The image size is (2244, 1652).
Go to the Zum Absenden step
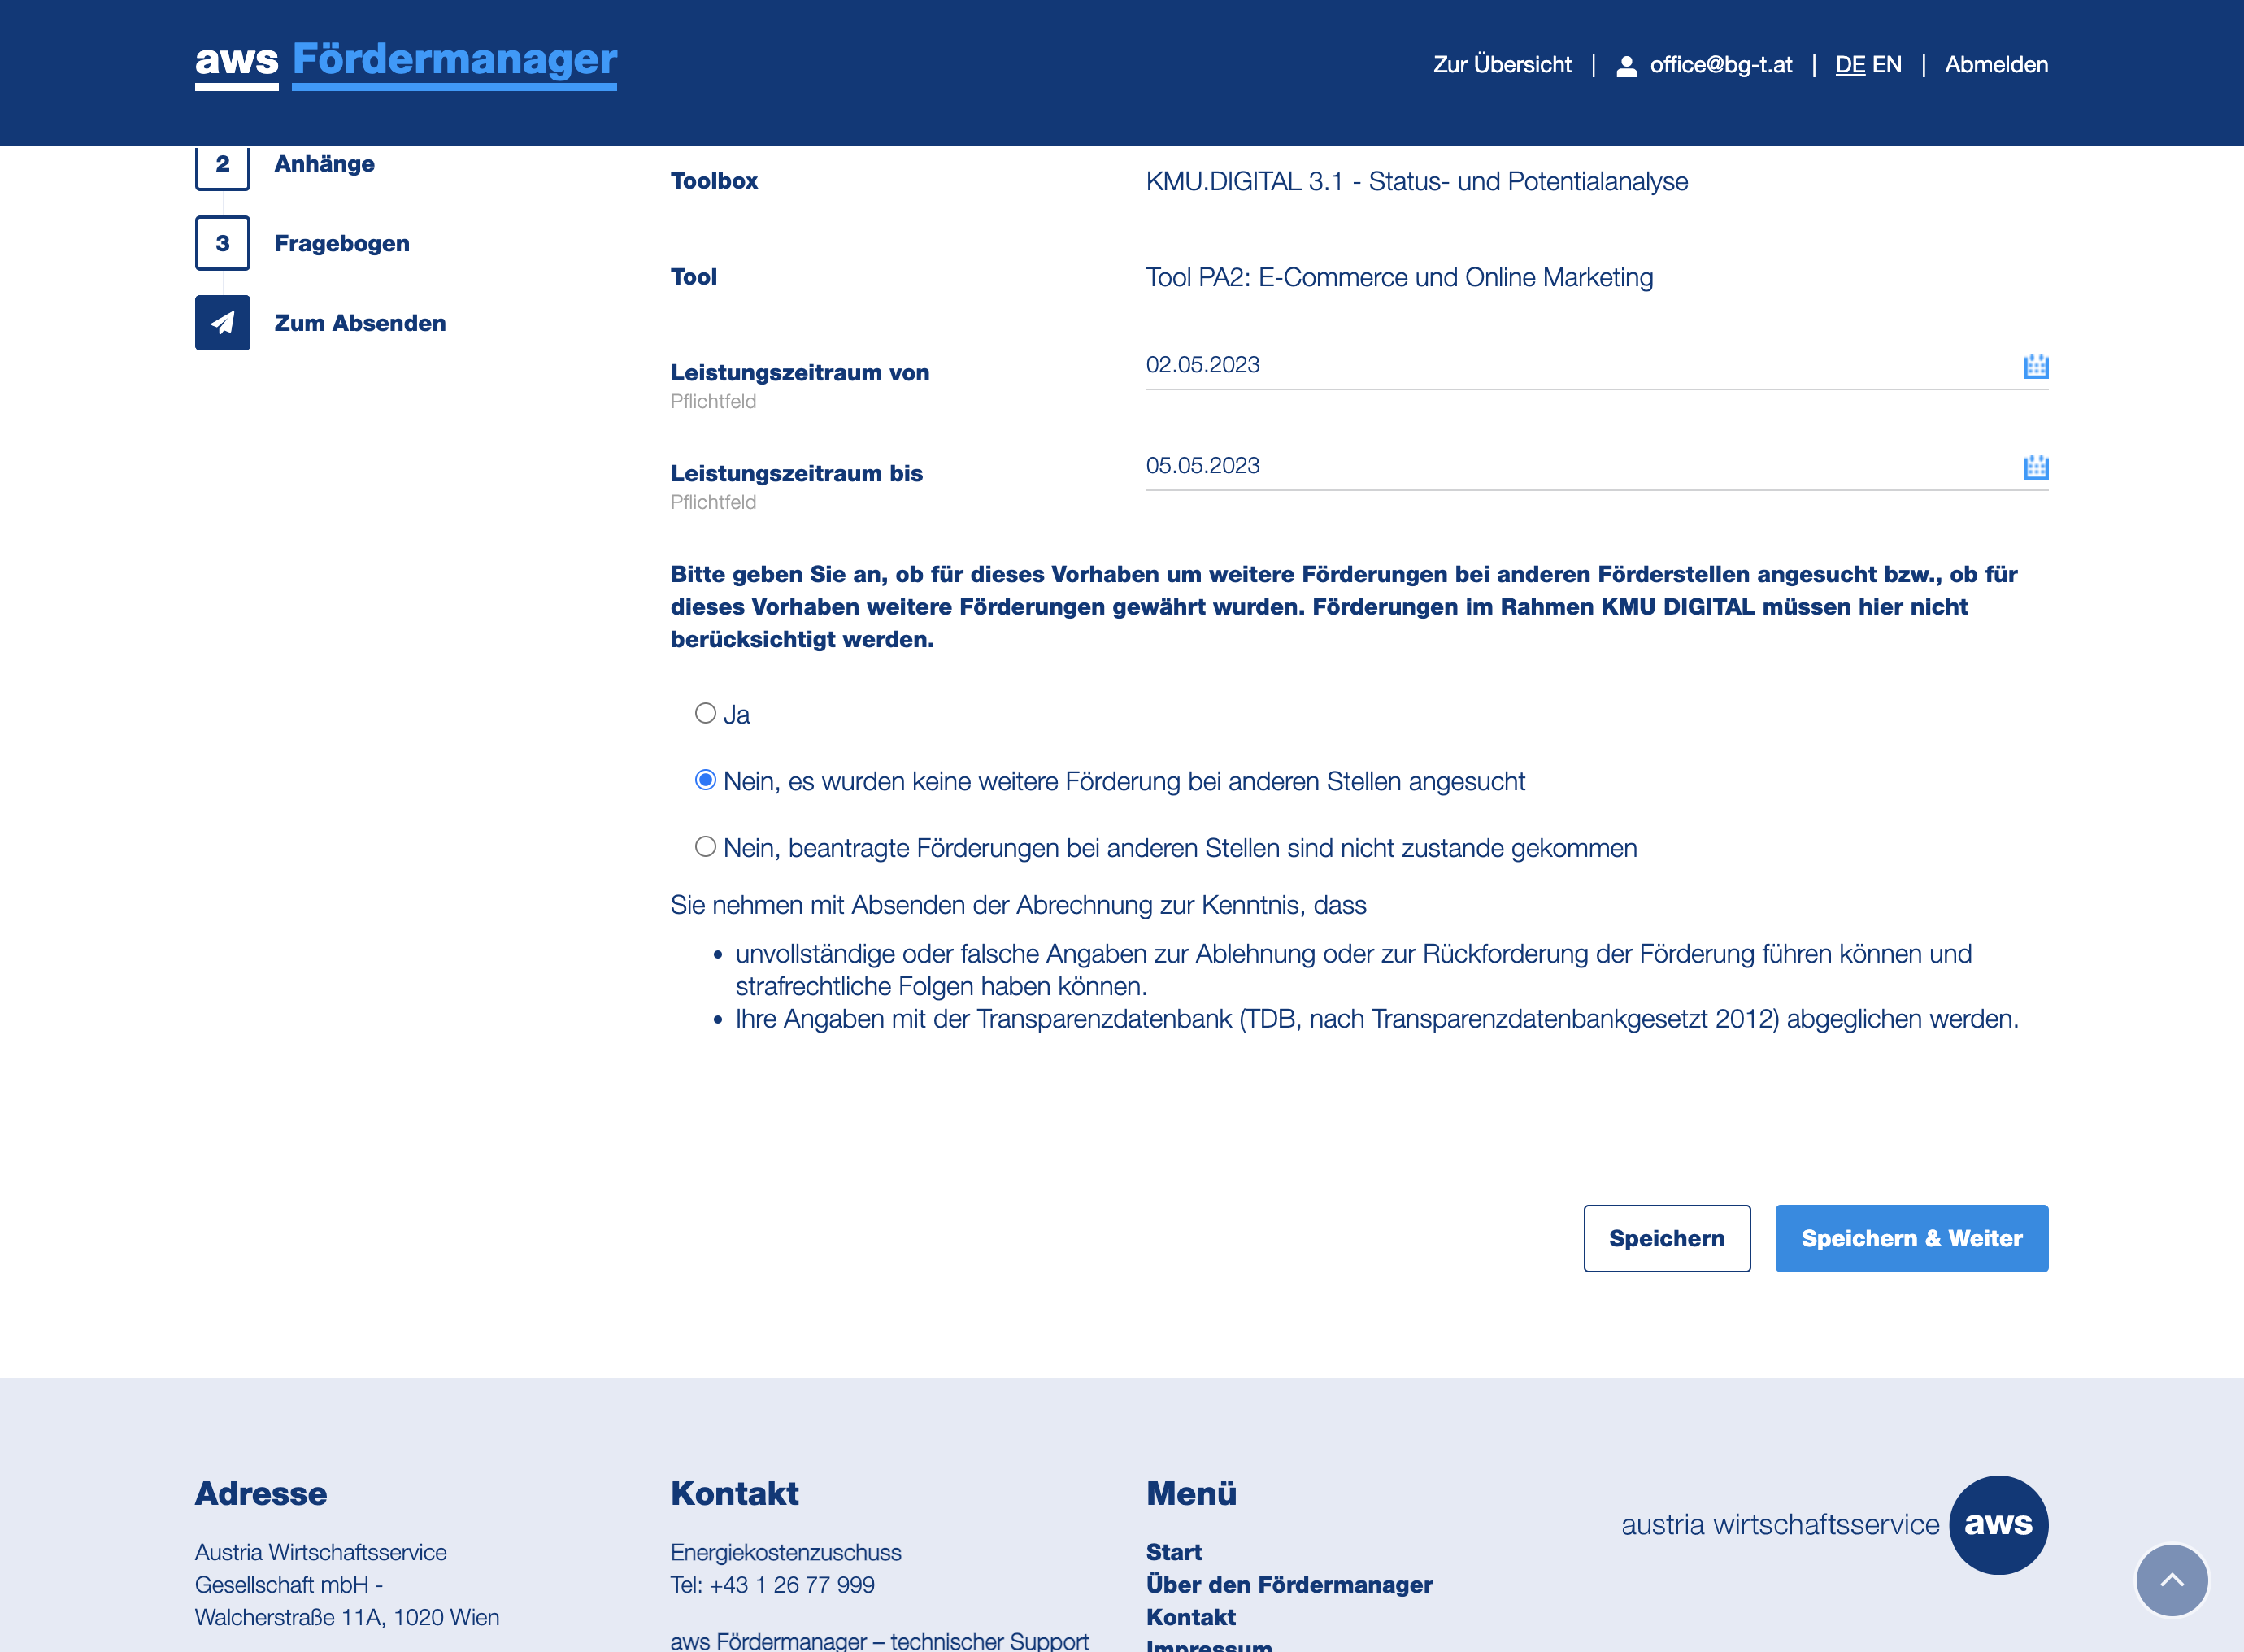[360, 323]
